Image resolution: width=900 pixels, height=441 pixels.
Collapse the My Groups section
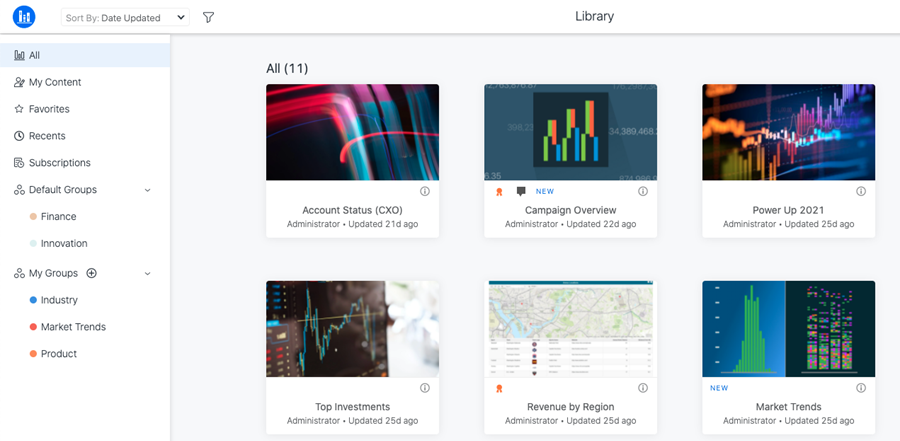148,274
